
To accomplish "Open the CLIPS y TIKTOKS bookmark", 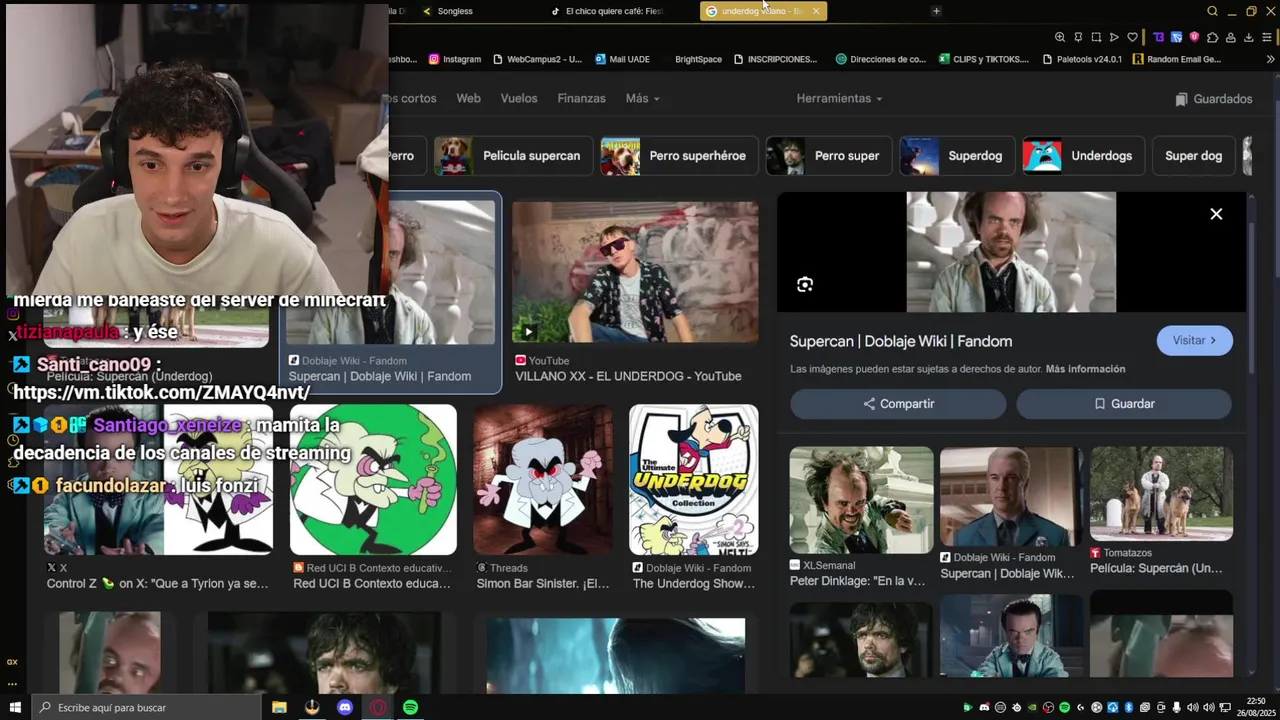I will coord(983,59).
